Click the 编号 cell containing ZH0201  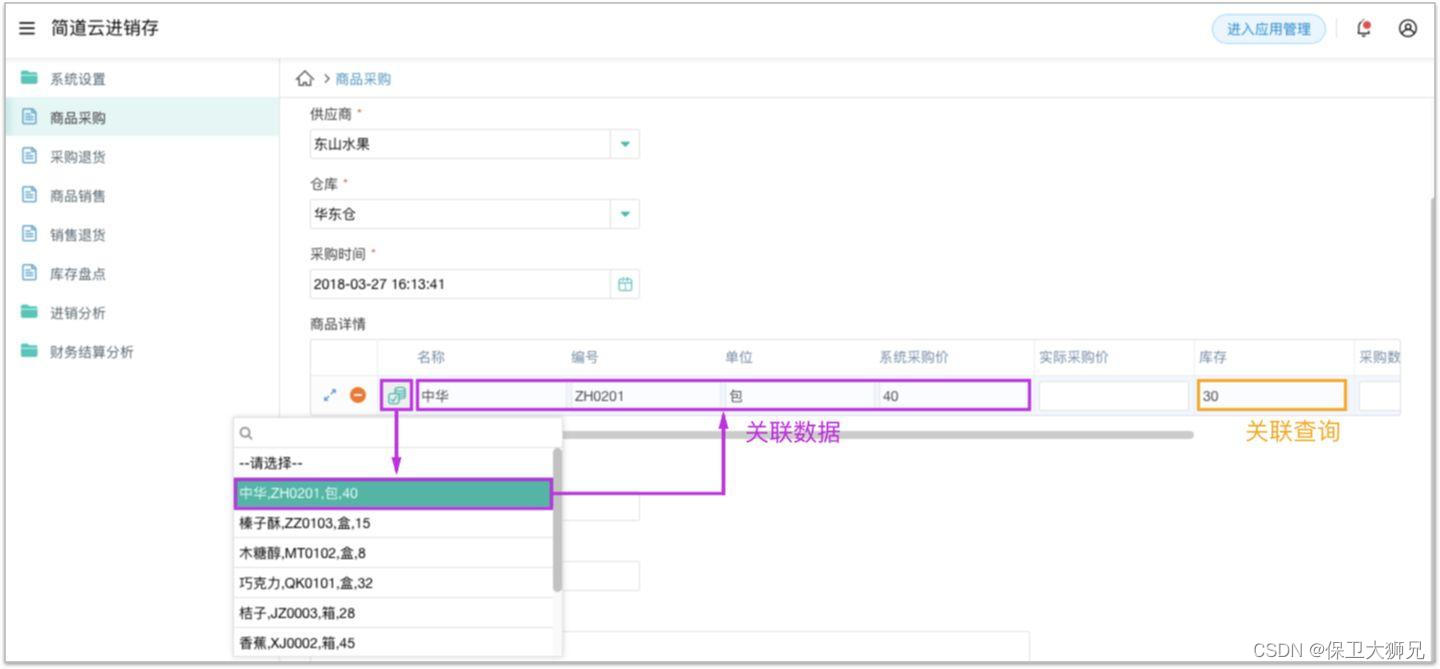(646, 396)
